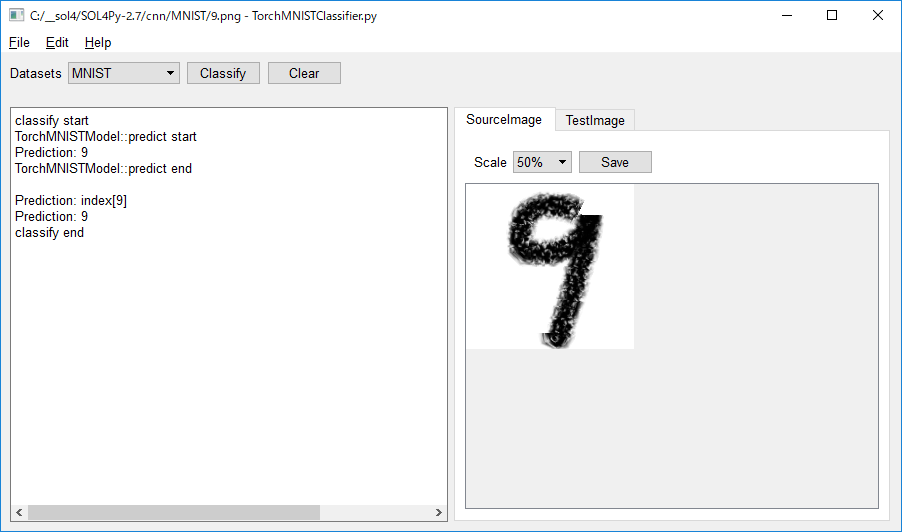
Task: Open the File menu
Action: [19, 43]
